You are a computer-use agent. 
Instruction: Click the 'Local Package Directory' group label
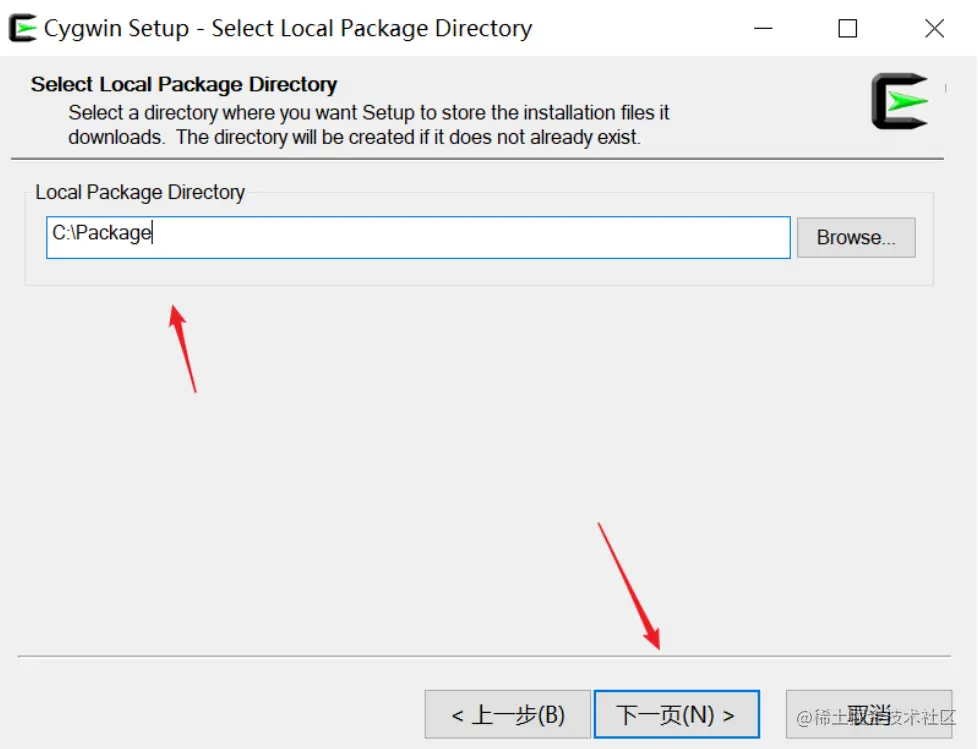(140, 192)
